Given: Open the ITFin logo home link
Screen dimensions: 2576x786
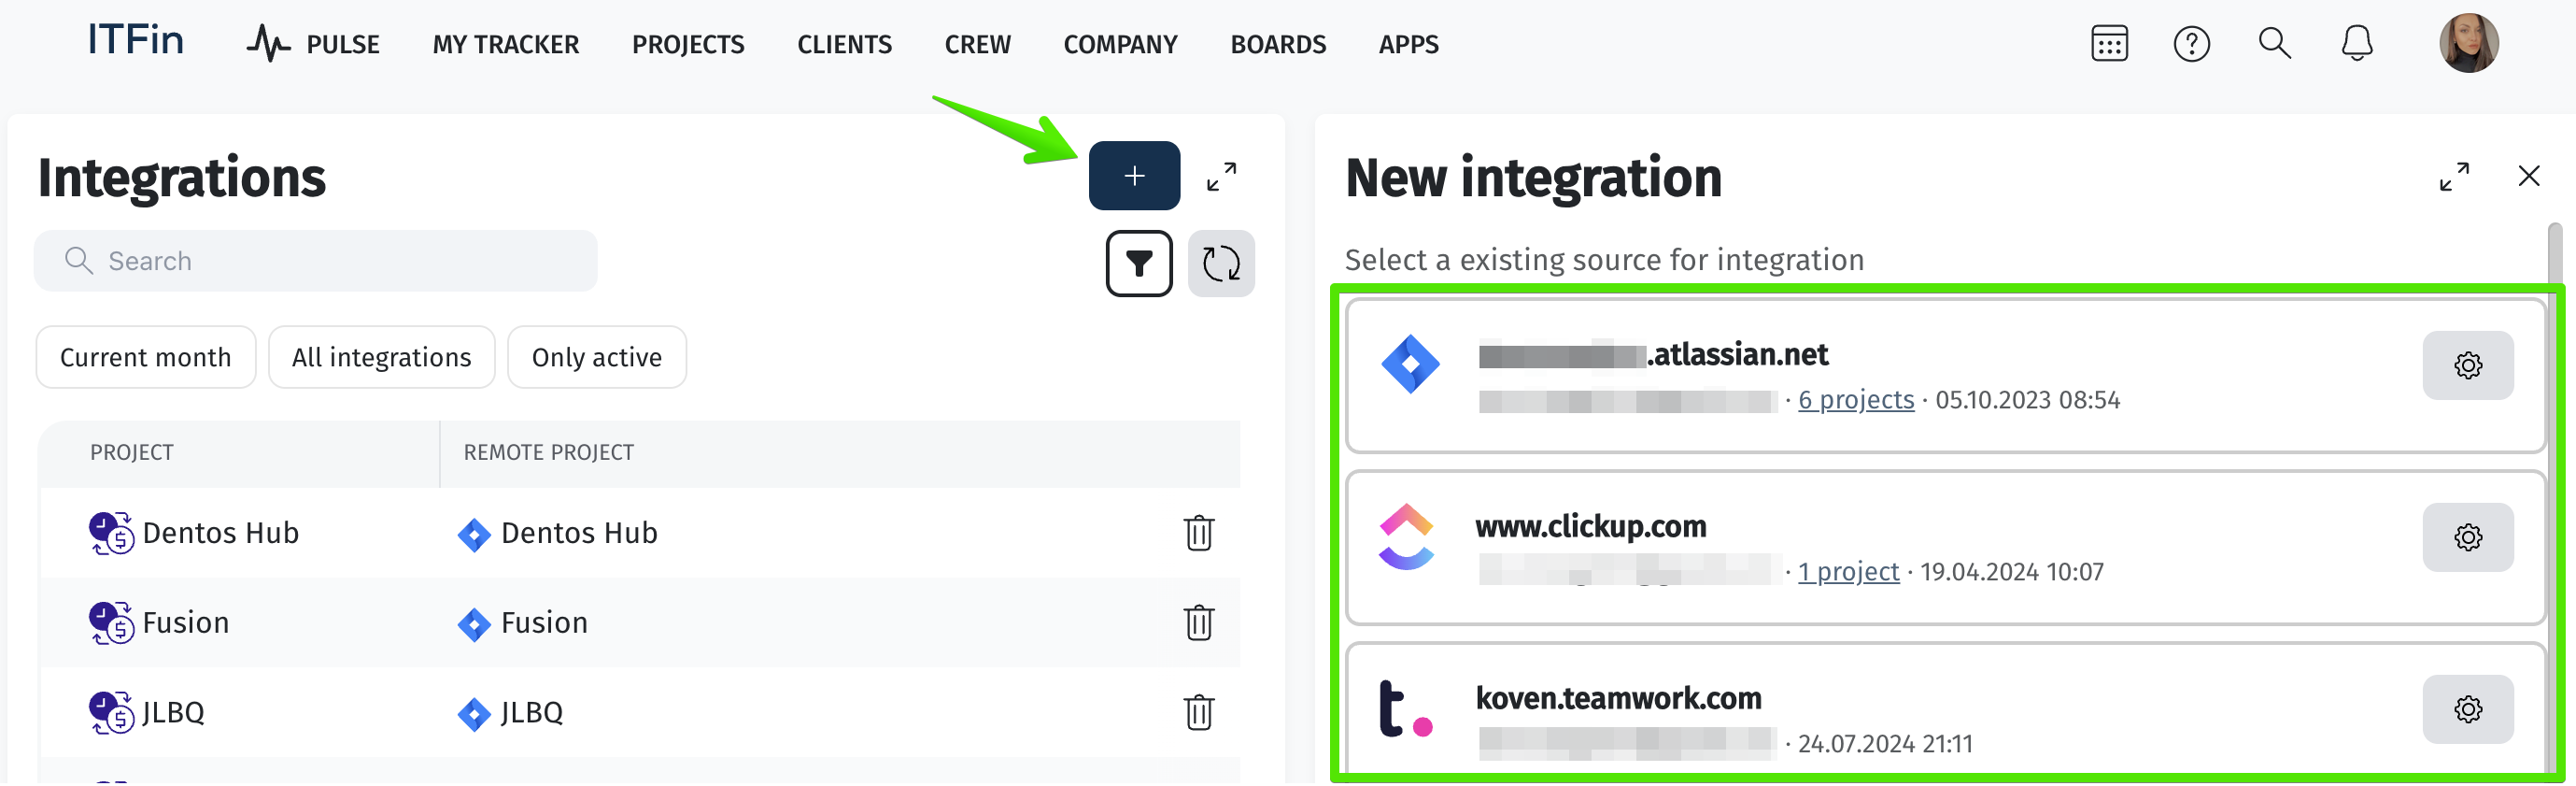Looking at the screenshot, I should [x=136, y=40].
